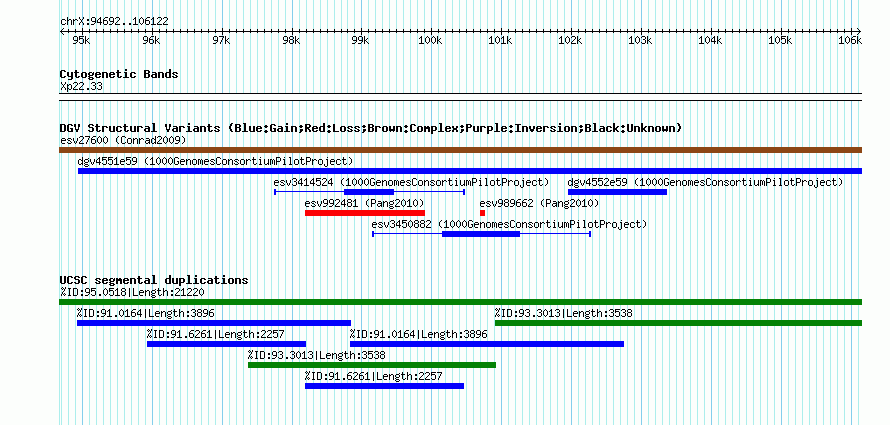Click the tiny red esv989662 loss marker
Viewport: 890px width, 425px height.
click(x=482, y=213)
